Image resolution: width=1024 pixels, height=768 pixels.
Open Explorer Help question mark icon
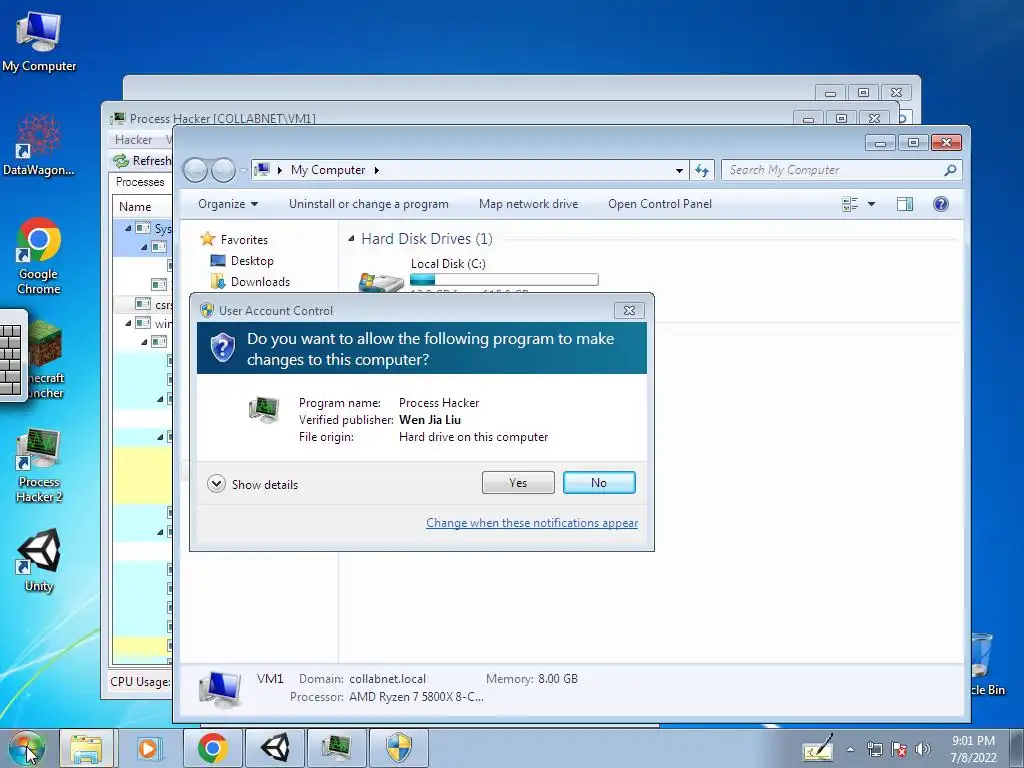(940, 204)
